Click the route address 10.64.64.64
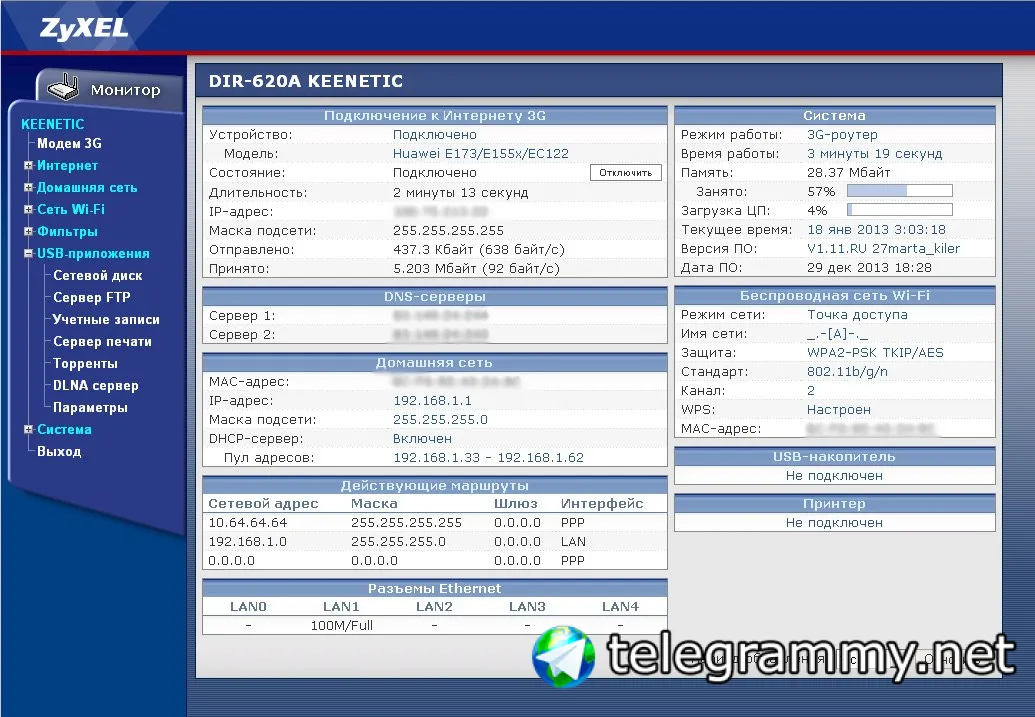The width and height of the screenshot is (1035, 717). pyautogui.click(x=248, y=523)
